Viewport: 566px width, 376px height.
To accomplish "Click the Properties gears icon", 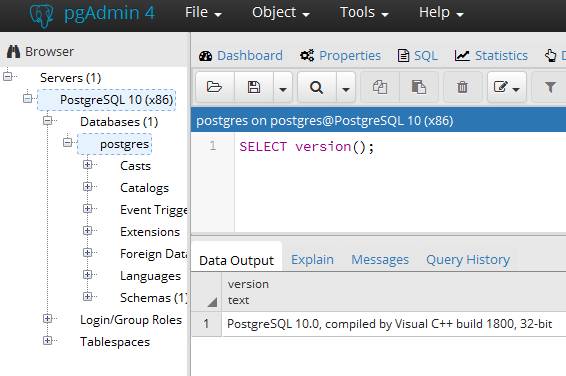I will 307,56.
